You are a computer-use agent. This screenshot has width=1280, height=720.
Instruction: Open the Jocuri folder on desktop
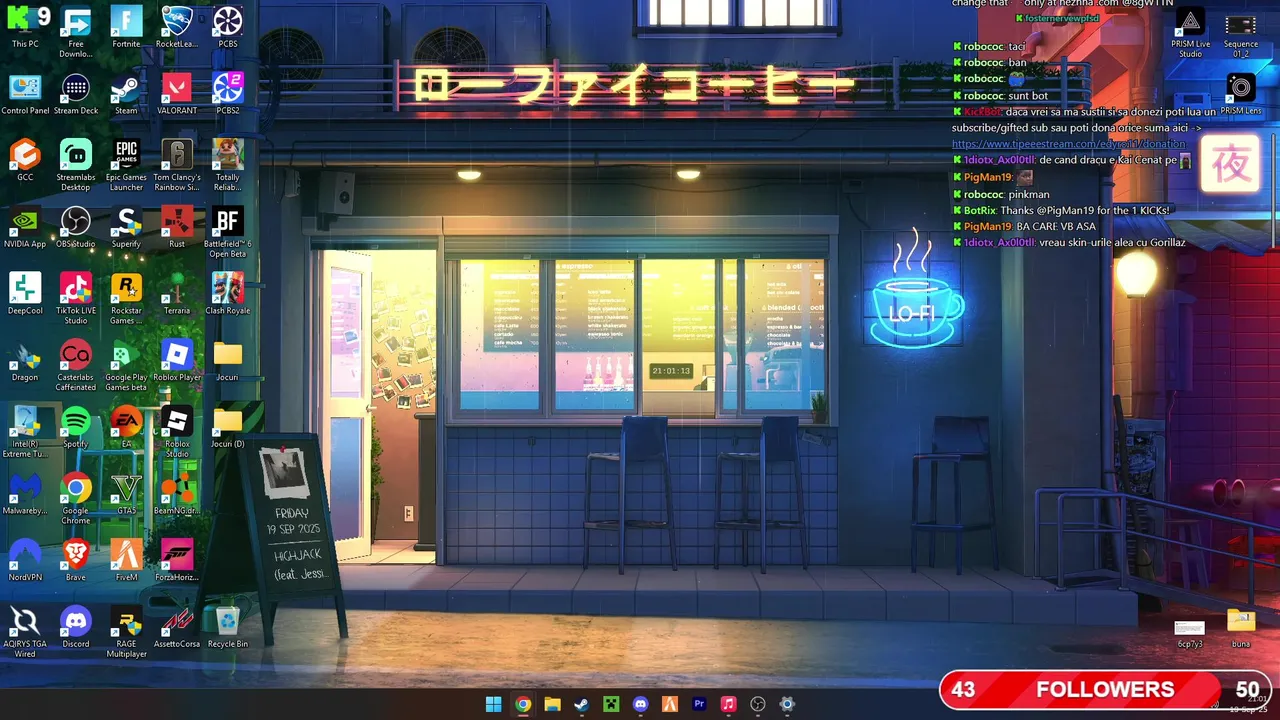(228, 361)
